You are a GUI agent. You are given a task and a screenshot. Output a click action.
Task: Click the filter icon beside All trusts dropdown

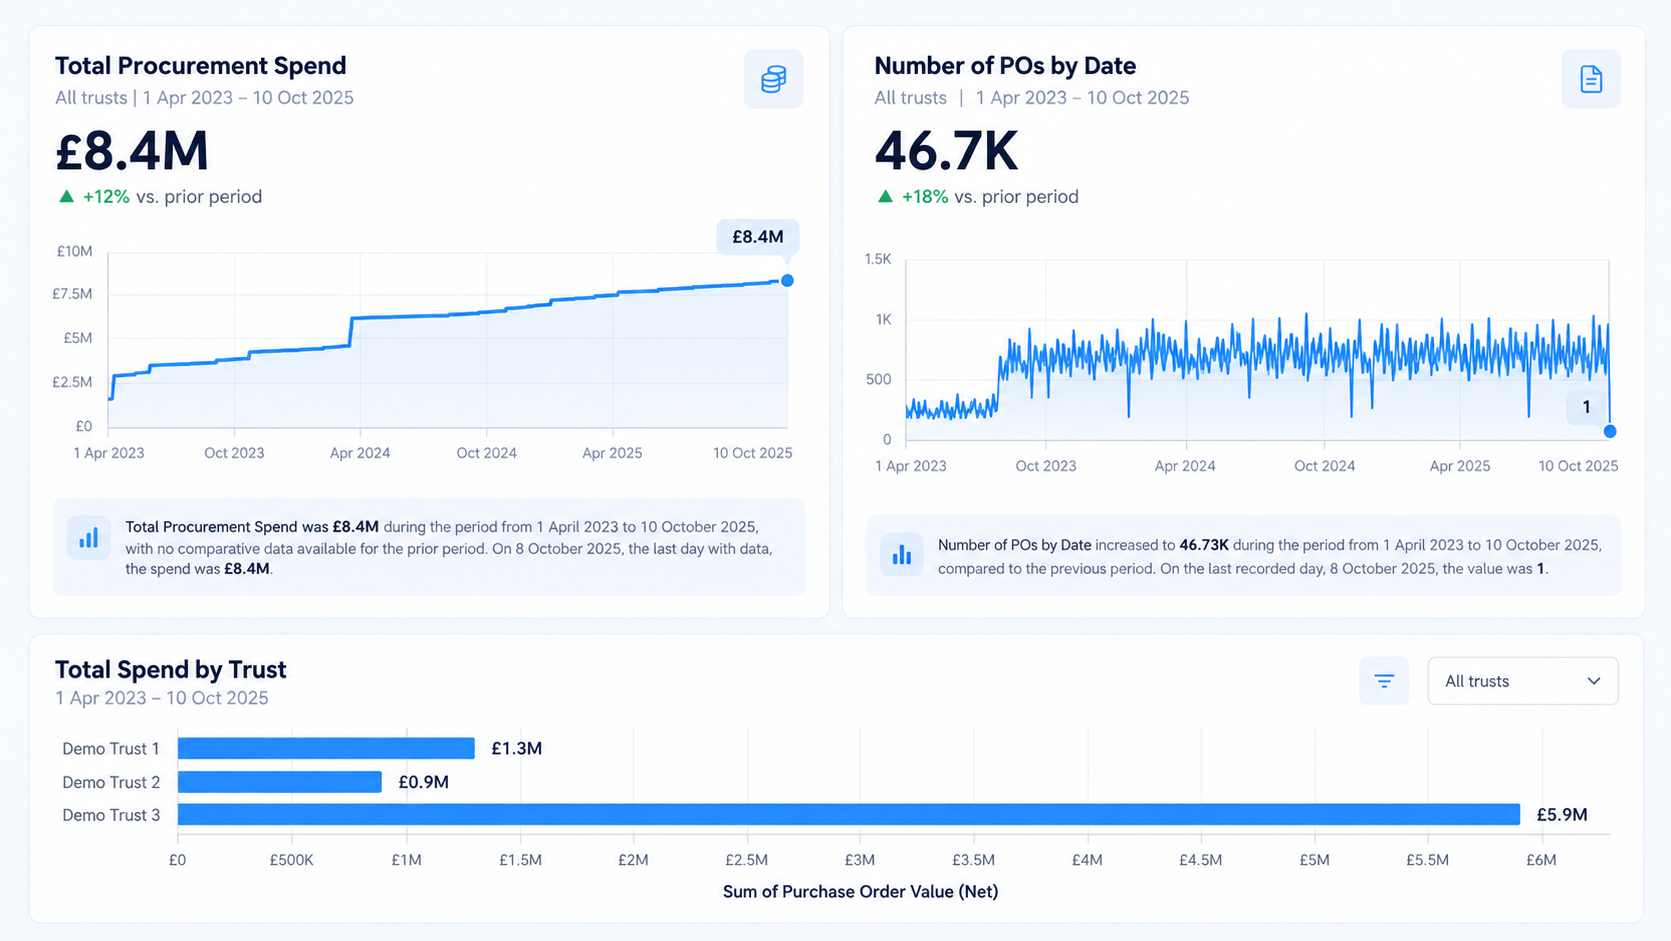coord(1384,681)
